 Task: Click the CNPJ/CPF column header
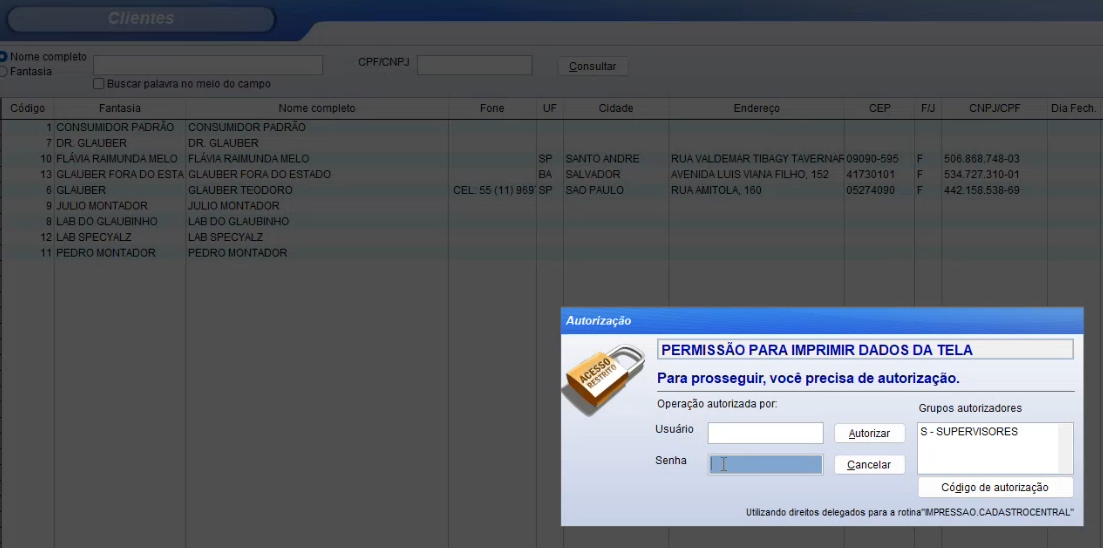pyautogui.click(x=993, y=108)
